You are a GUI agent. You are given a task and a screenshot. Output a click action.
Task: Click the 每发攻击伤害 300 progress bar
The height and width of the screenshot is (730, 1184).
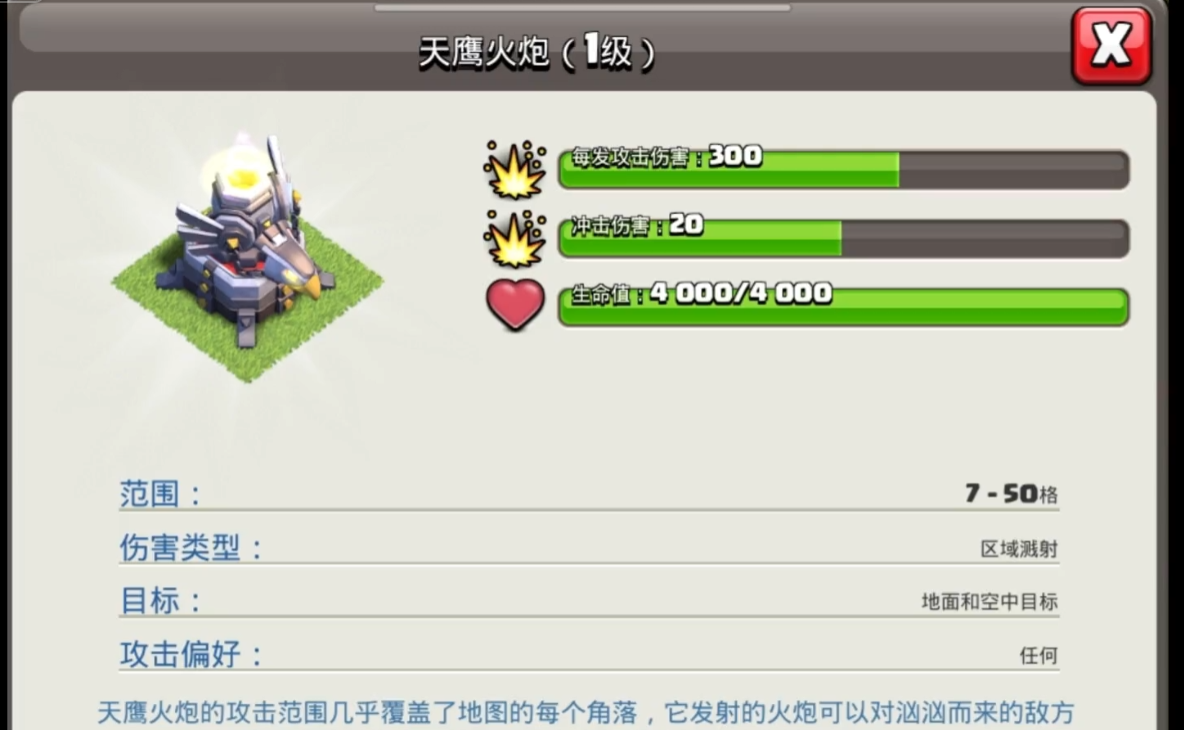pos(843,169)
